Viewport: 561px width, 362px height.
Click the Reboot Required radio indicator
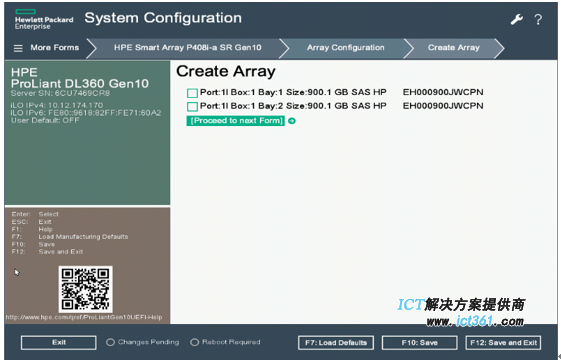(194, 342)
